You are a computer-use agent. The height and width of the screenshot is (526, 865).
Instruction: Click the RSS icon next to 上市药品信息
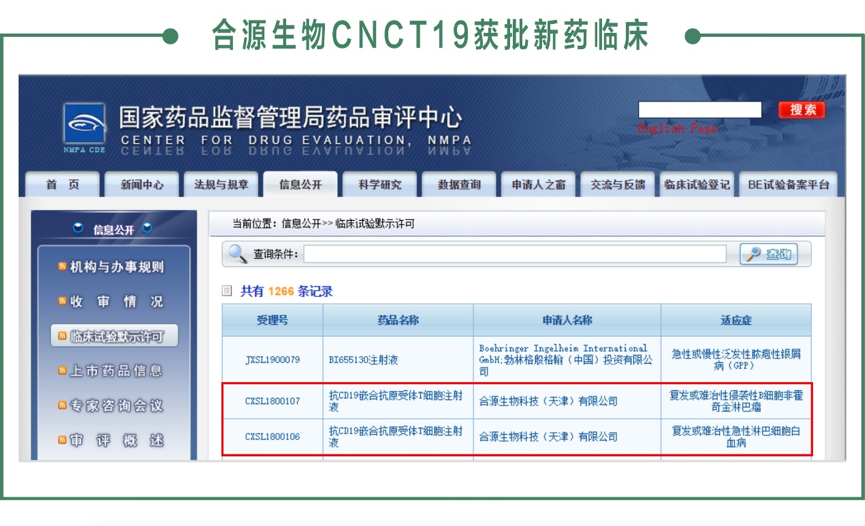click(x=62, y=371)
